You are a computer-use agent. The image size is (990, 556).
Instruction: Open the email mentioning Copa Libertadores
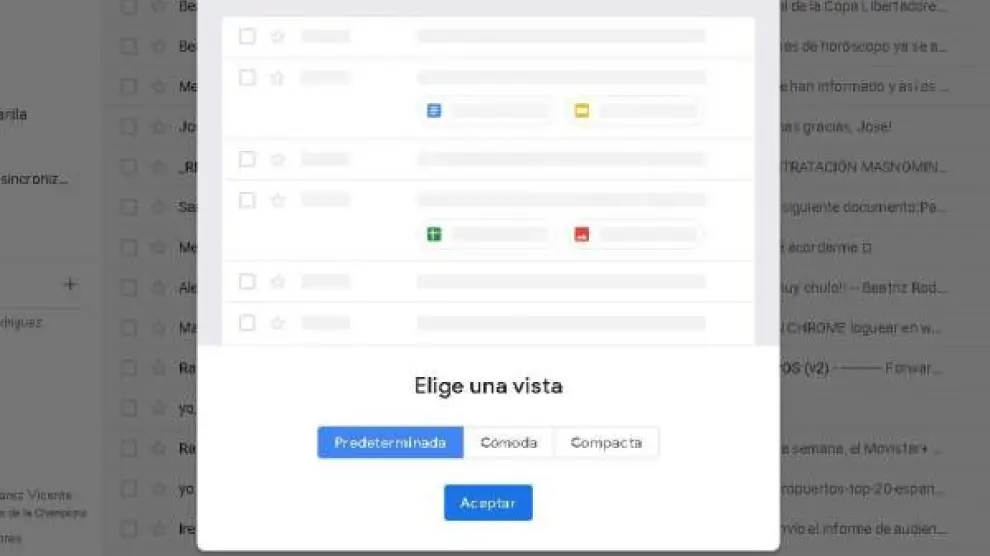[x=864, y=6]
